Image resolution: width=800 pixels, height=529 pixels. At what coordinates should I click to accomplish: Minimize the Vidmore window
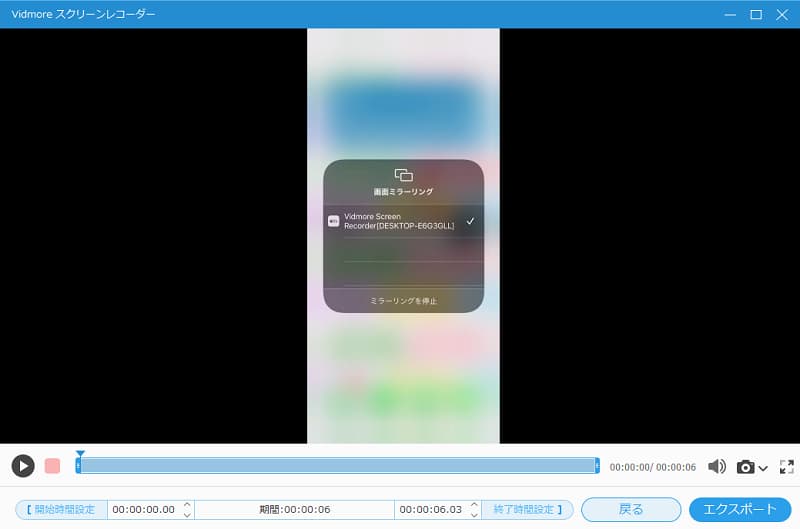[730, 15]
